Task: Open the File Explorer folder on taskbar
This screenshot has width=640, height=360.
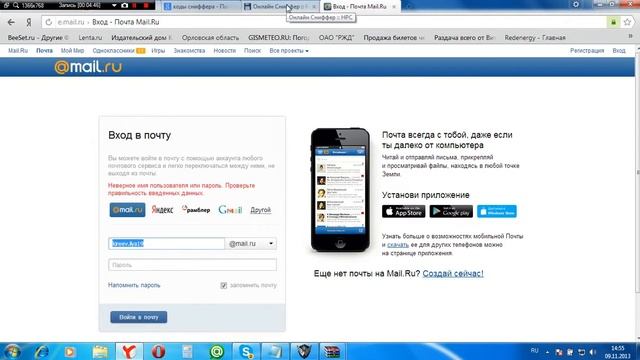Action: pos(100,351)
